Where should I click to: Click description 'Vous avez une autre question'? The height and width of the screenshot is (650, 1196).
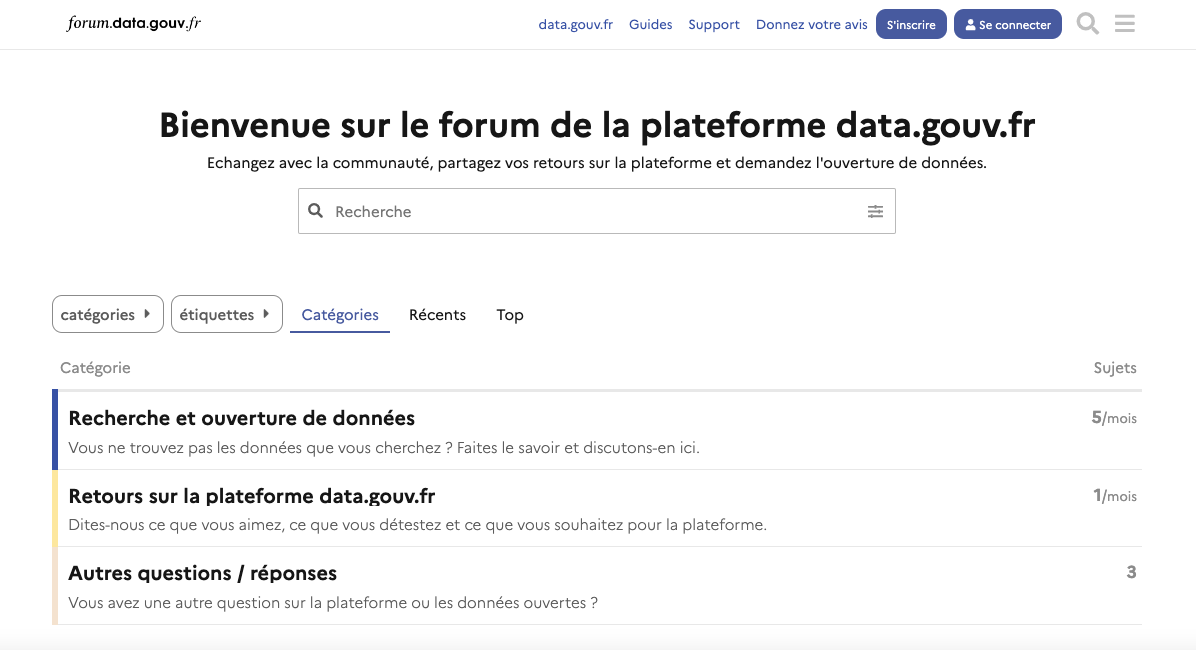point(333,603)
